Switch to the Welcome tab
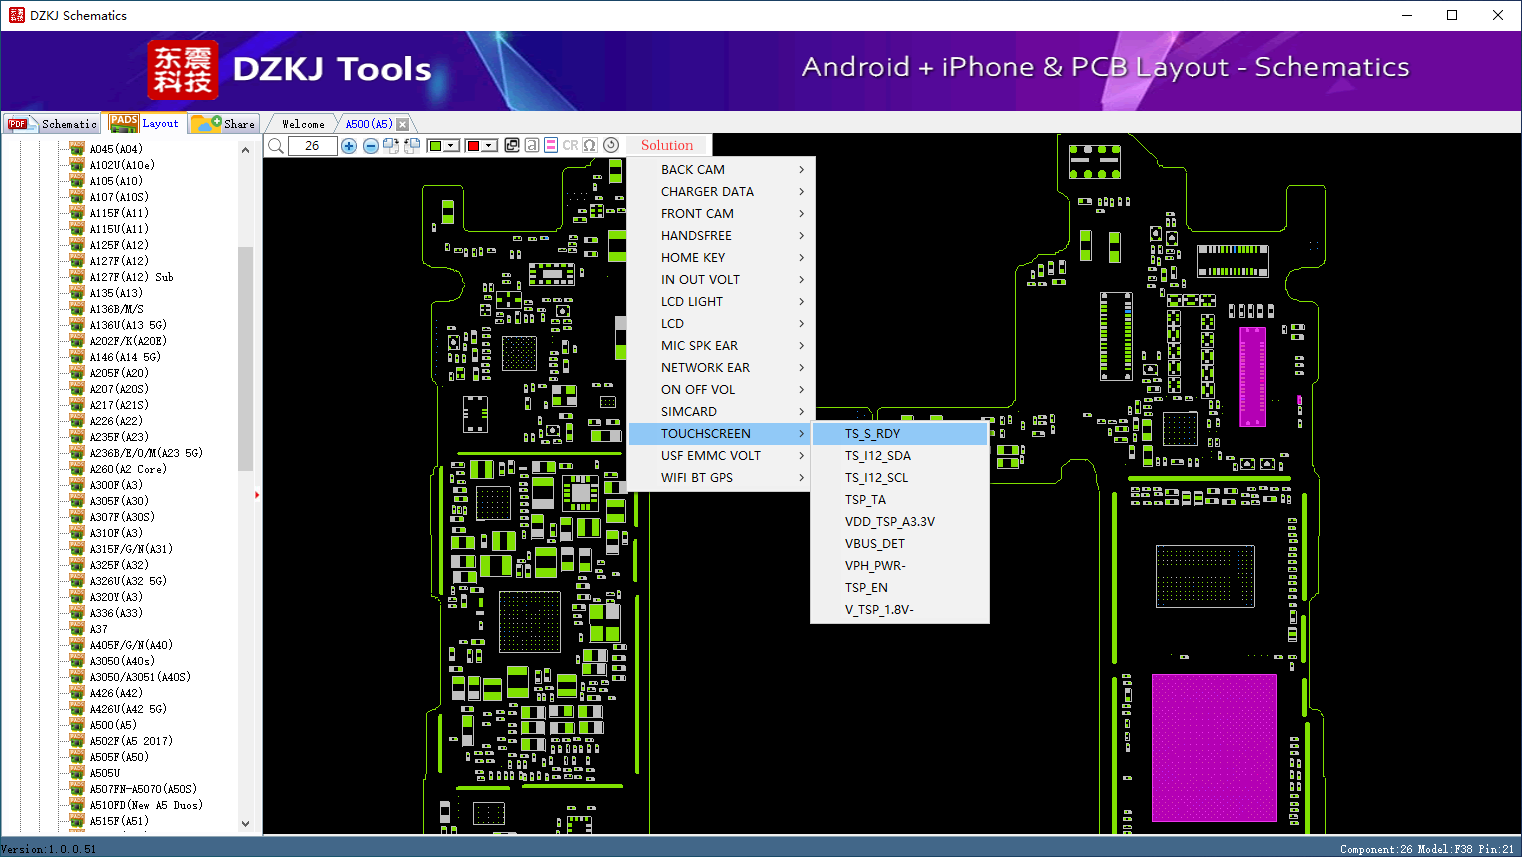The width and height of the screenshot is (1522, 857). point(303,124)
